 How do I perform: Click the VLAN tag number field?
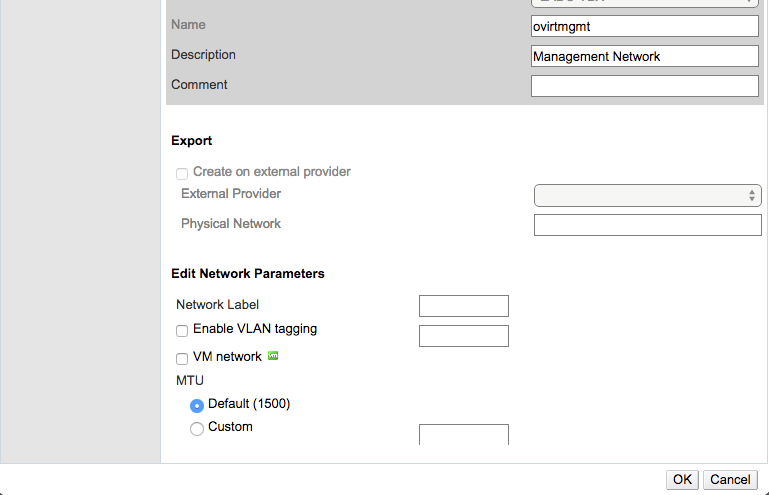pos(463,336)
